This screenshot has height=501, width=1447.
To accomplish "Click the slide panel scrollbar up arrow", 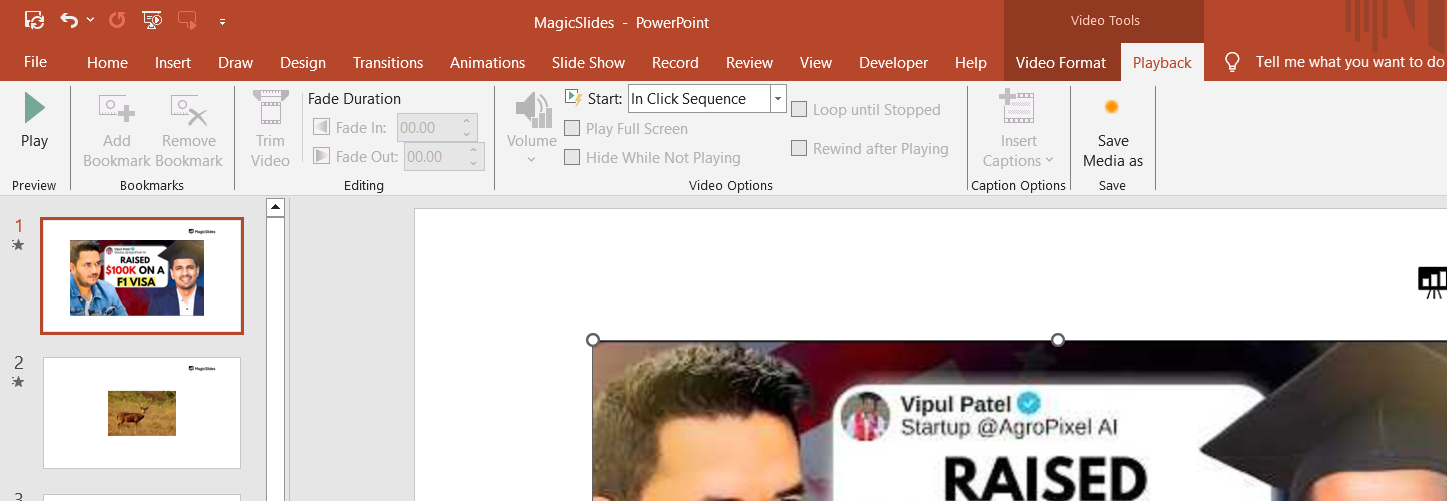I will (275, 208).
